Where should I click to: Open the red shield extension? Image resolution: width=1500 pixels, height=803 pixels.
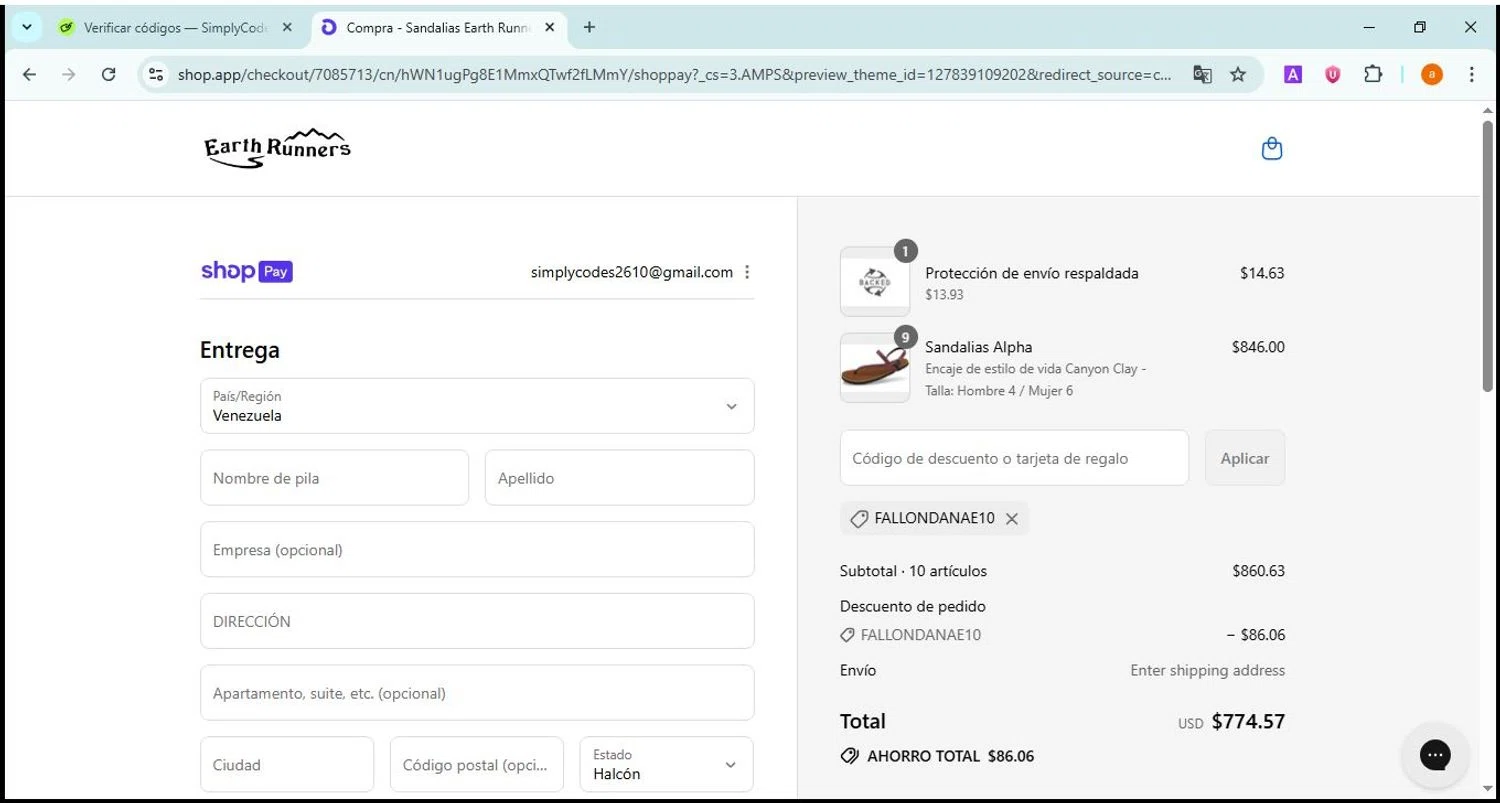click(x=1332, y=74)
